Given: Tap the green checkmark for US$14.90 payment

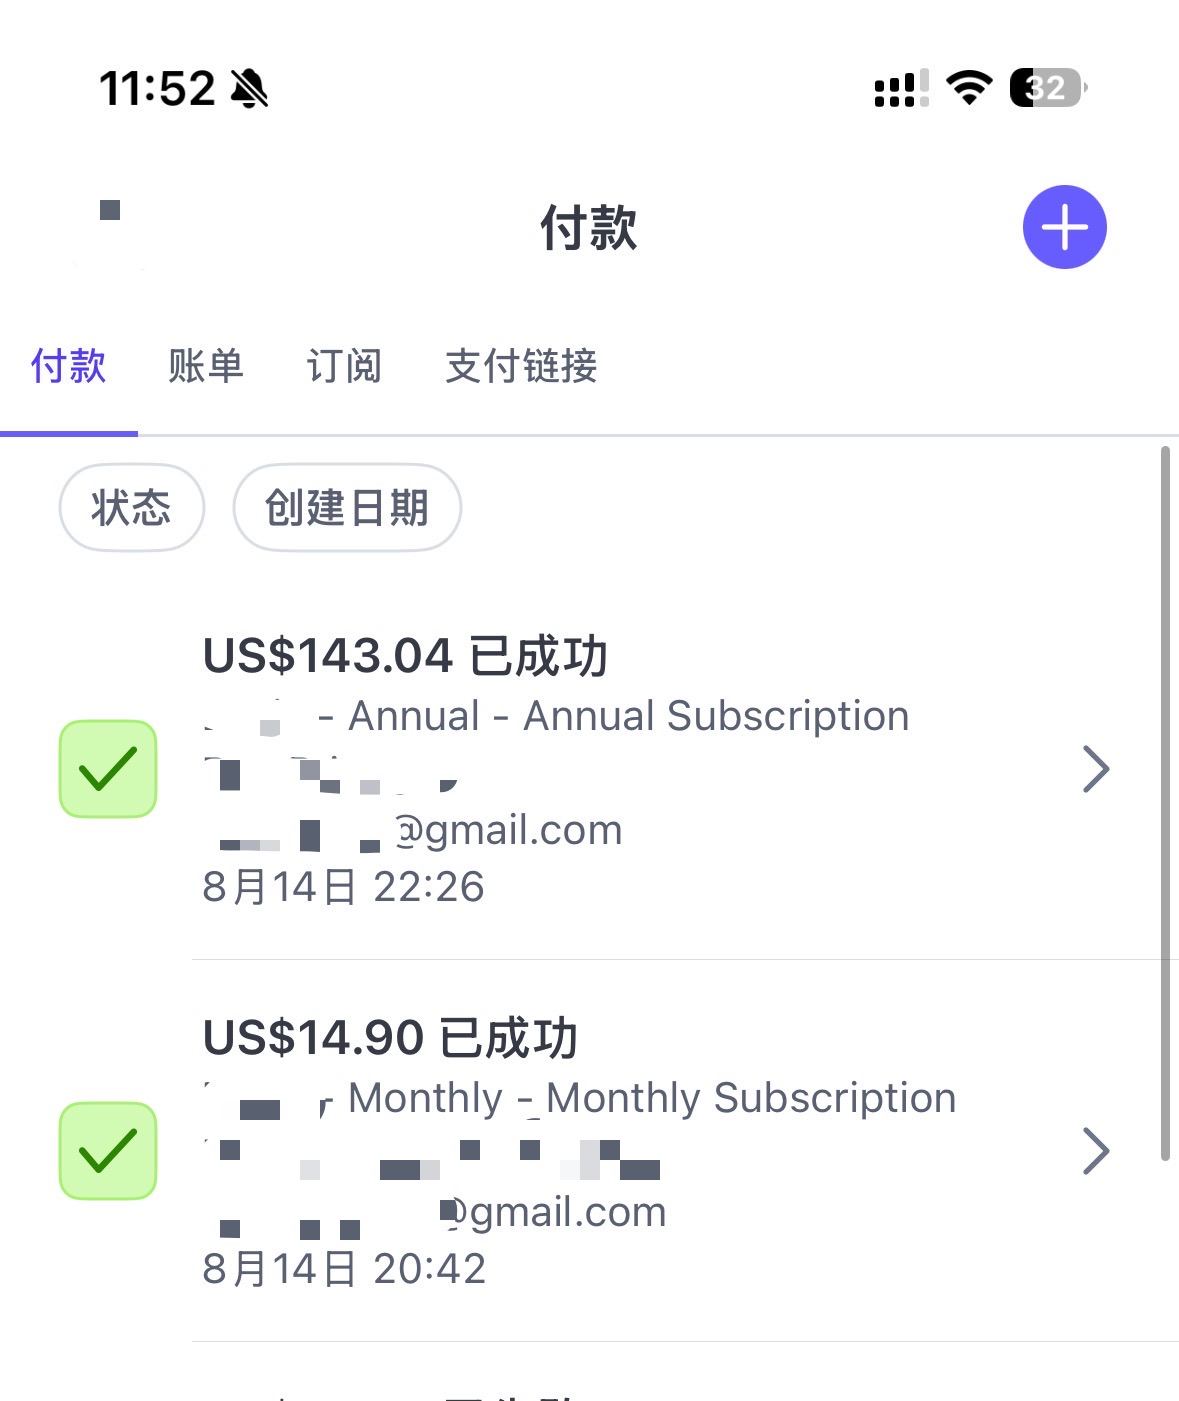Looking at the screenshot, I should point(108,1151).
